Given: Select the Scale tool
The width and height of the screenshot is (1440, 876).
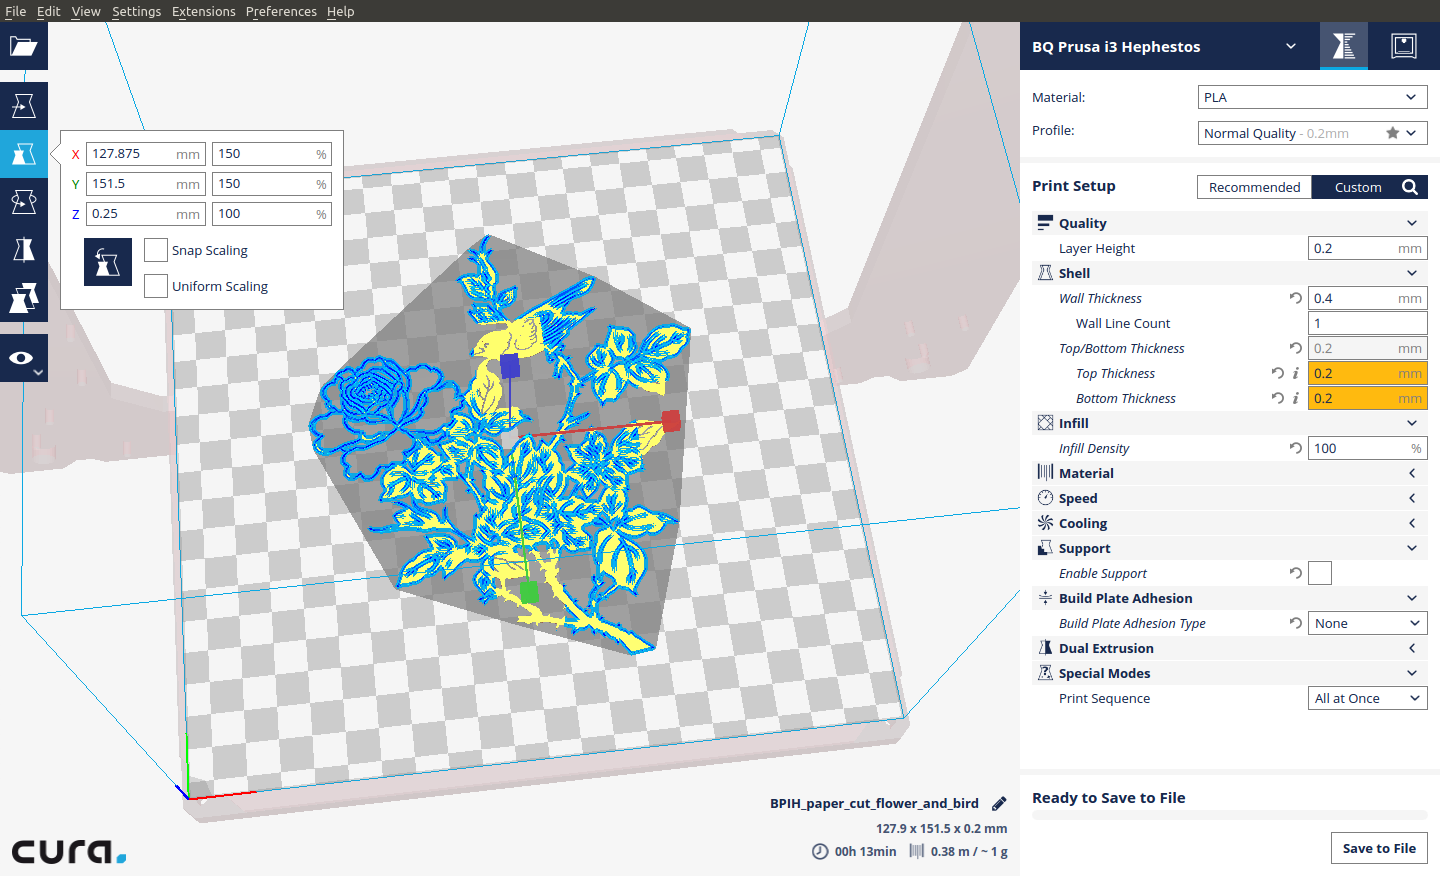Looking at the screenshot, I should tap(24, 154).
